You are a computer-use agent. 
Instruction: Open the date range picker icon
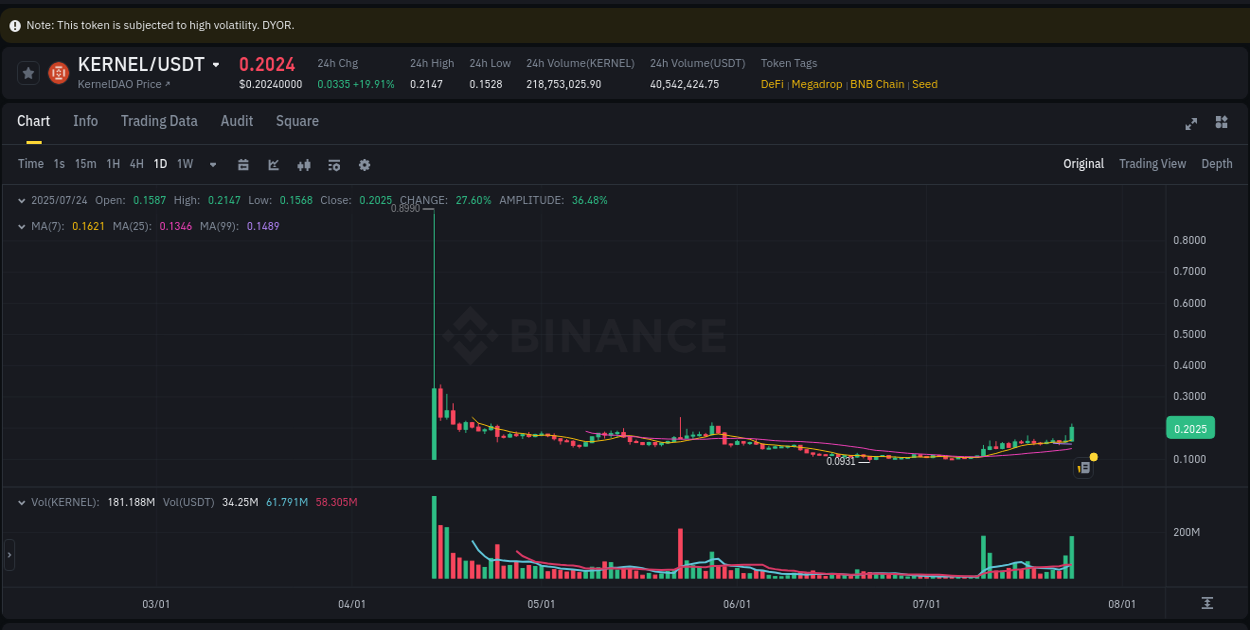[x=243, y=164]
